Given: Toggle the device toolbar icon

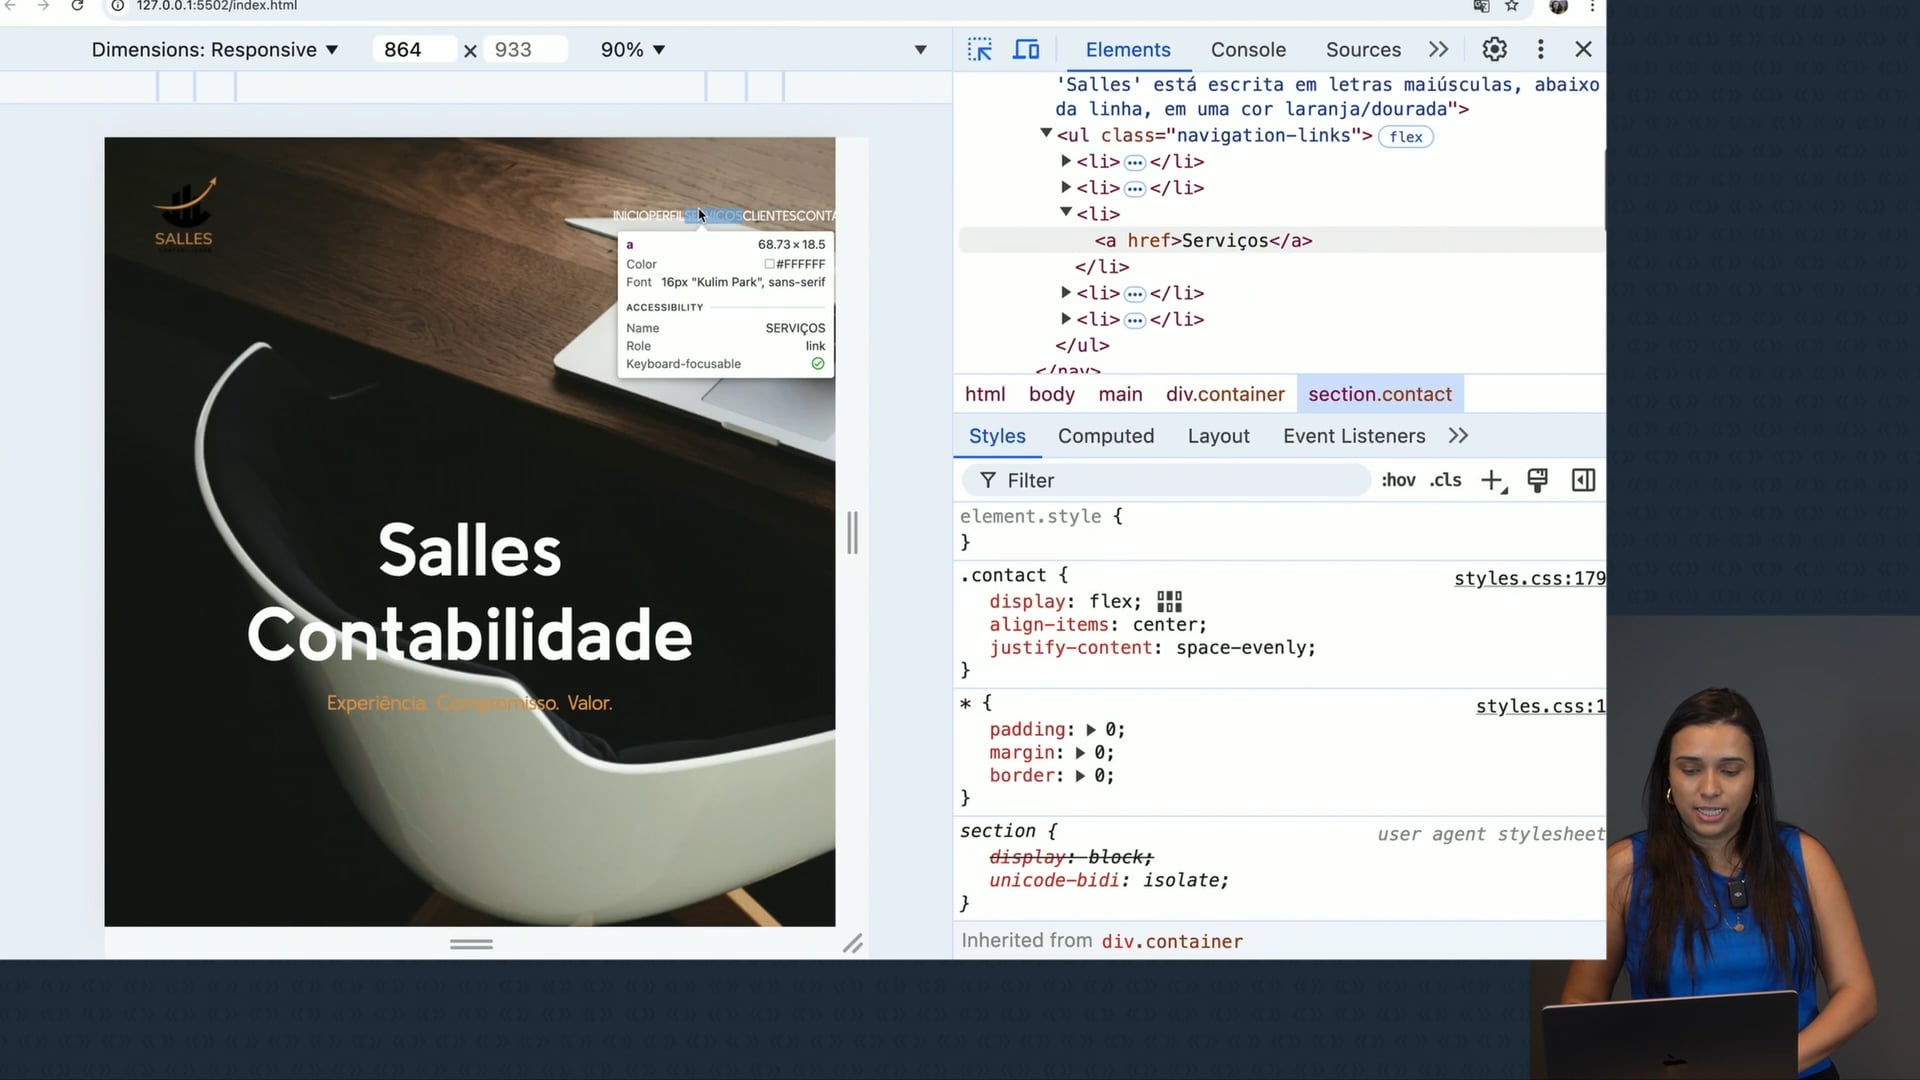Looking at the screenshot, I should coord(1026,49).
